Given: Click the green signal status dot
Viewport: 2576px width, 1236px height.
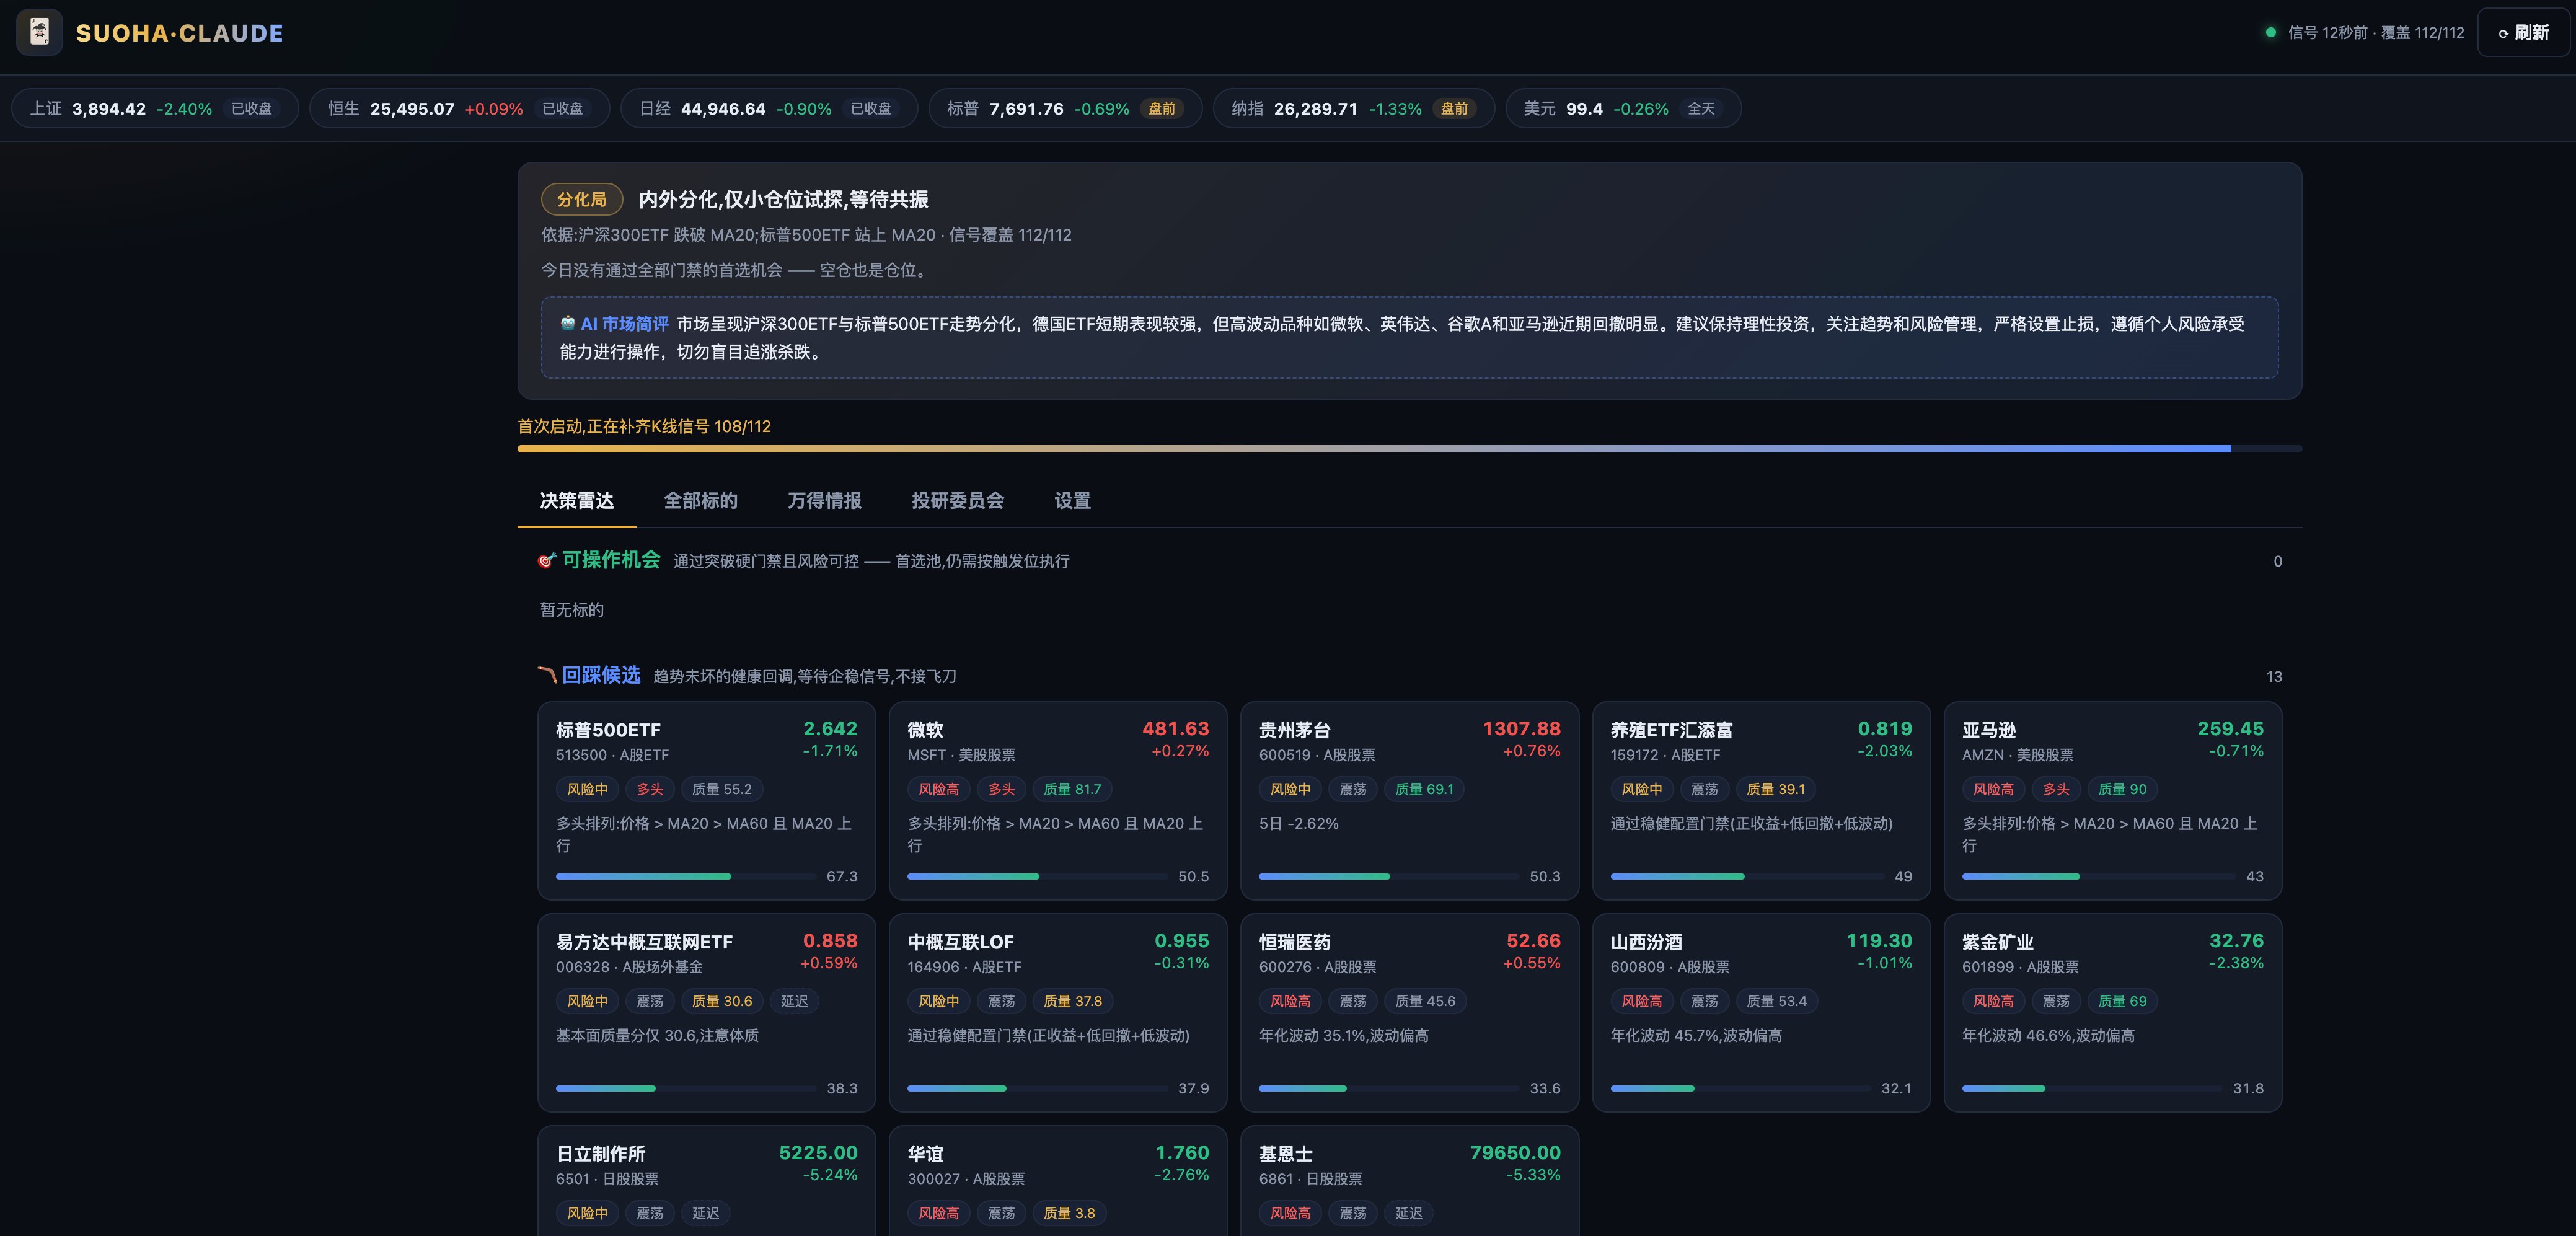Looking at the screenshot, I should coord(2270,33).
